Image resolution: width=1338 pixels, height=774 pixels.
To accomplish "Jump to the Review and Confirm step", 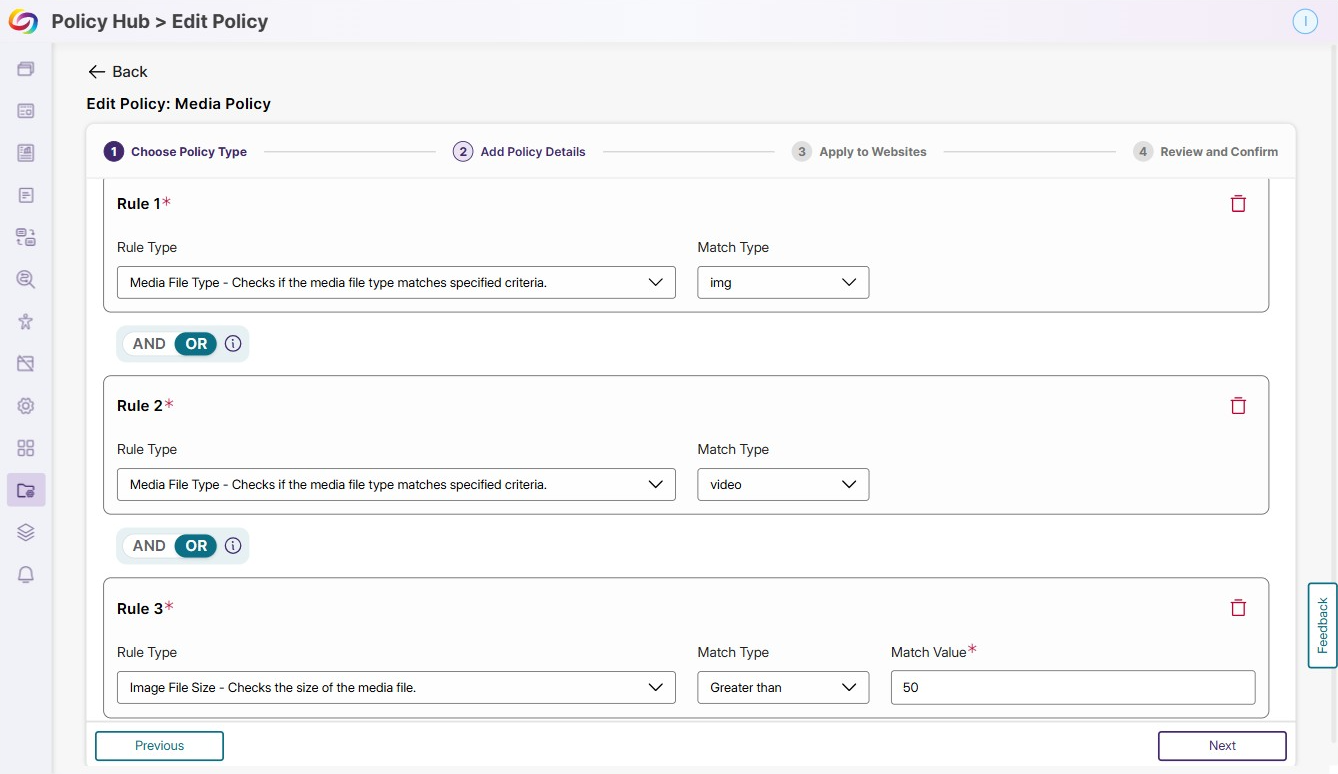I will (x=1206, y=152).
